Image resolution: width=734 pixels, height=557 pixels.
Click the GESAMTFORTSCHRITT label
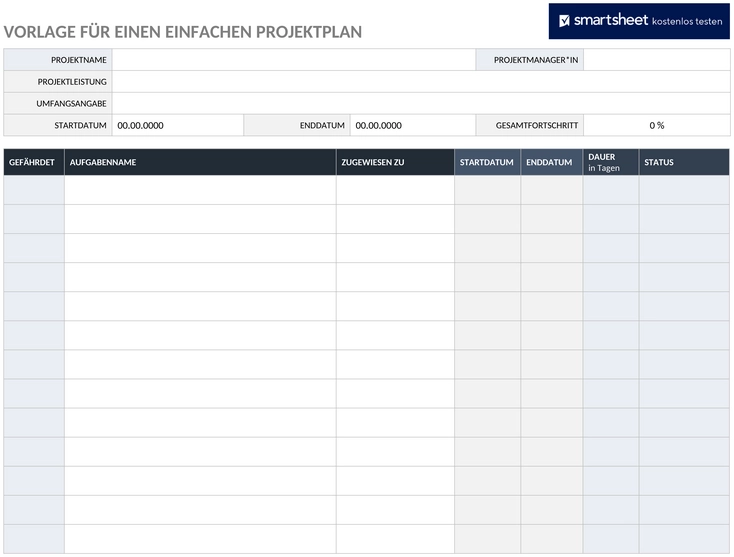click(537, 125)
